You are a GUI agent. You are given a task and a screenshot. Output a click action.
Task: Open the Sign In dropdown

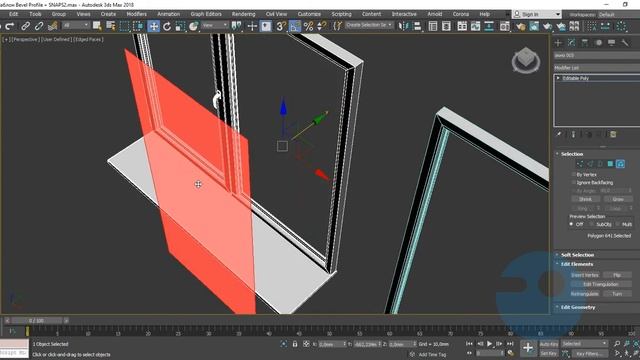pyautogui.click(x=538, y=14)
